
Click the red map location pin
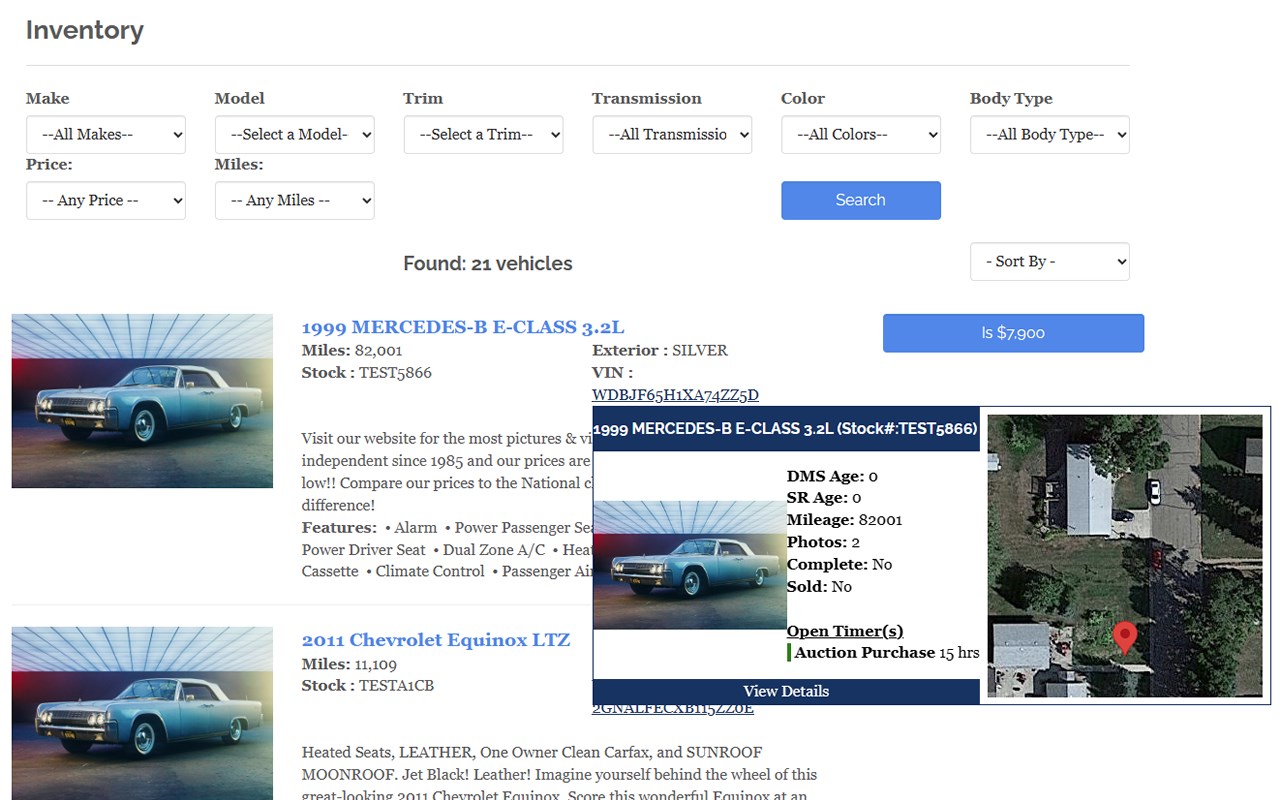[1125, 637]
